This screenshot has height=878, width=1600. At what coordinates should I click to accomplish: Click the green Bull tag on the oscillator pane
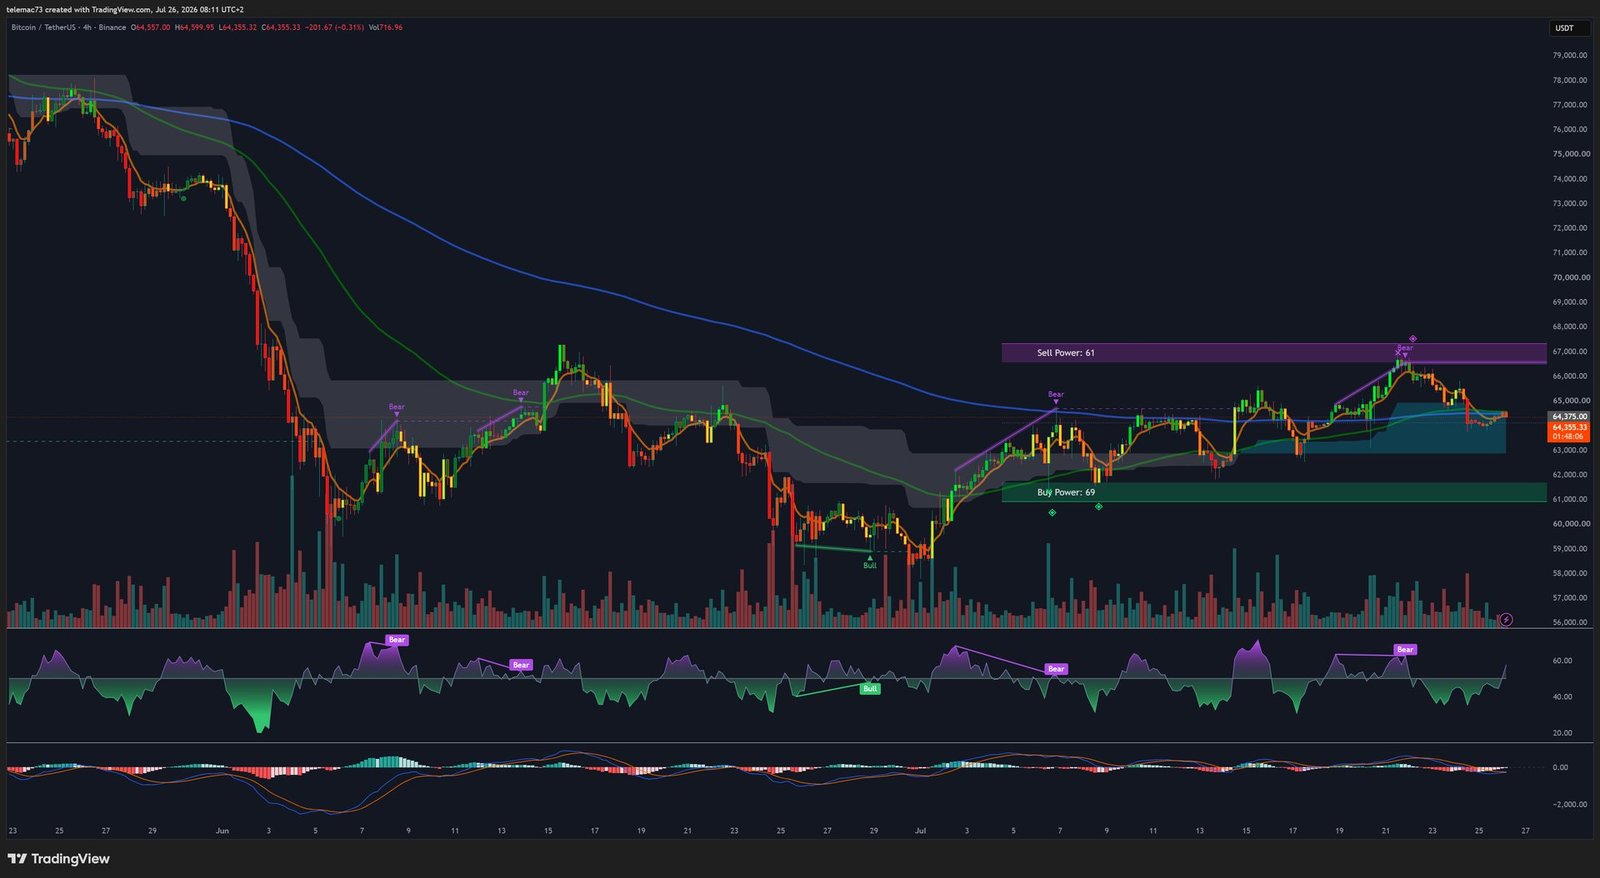click(x=870, y=689)
